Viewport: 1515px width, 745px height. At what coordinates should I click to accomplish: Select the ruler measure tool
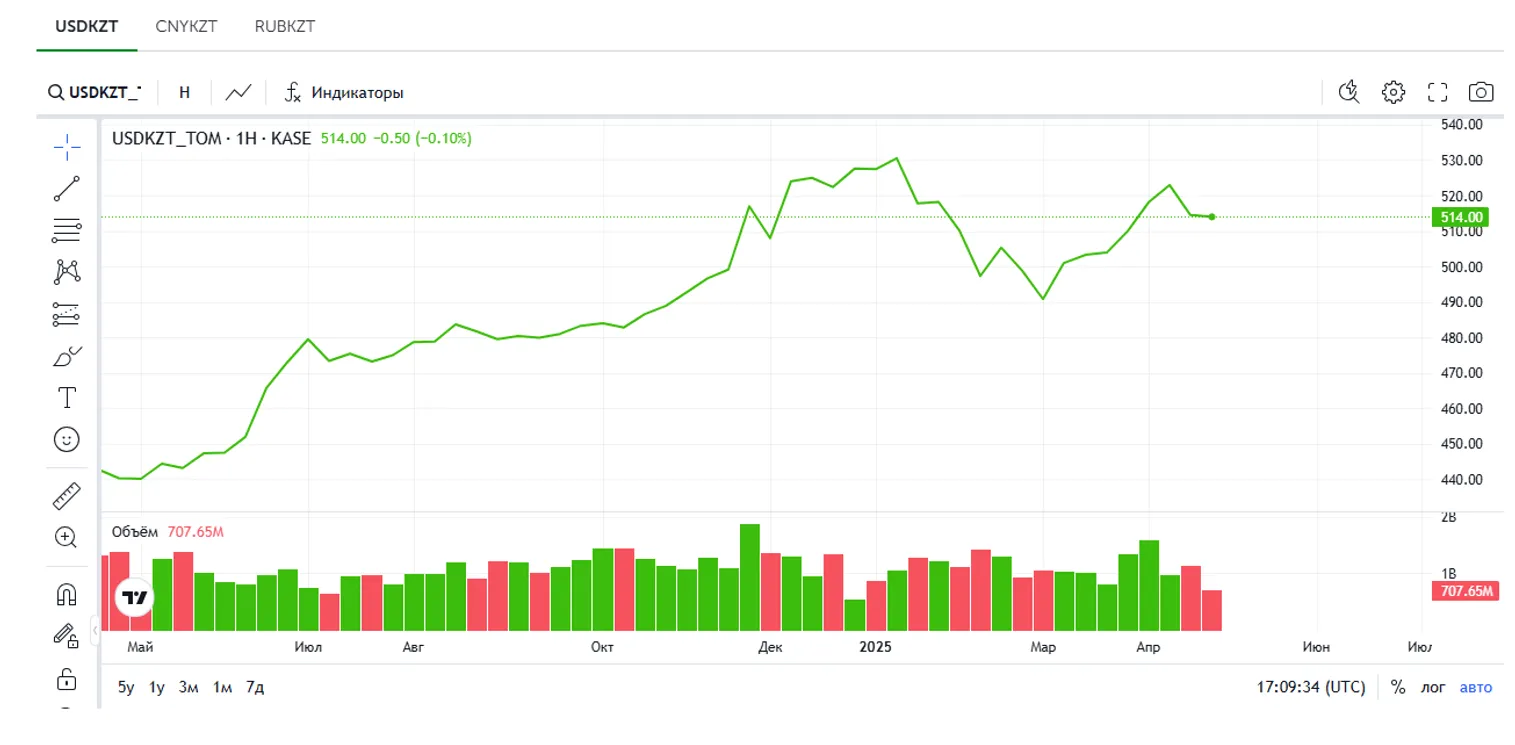[x=67, y=495]
